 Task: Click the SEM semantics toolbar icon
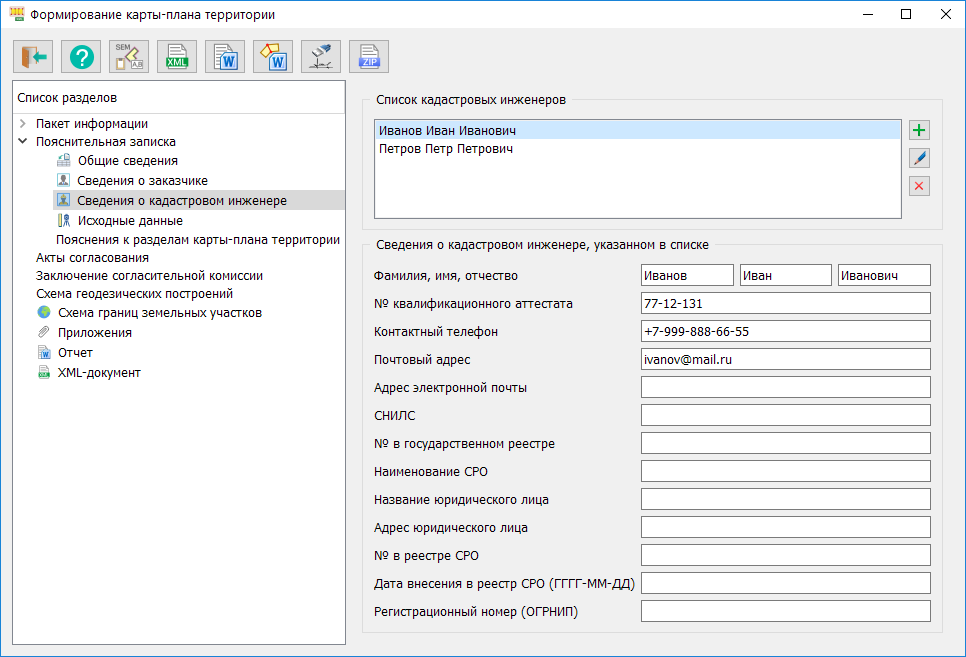[x=129, y=57]
